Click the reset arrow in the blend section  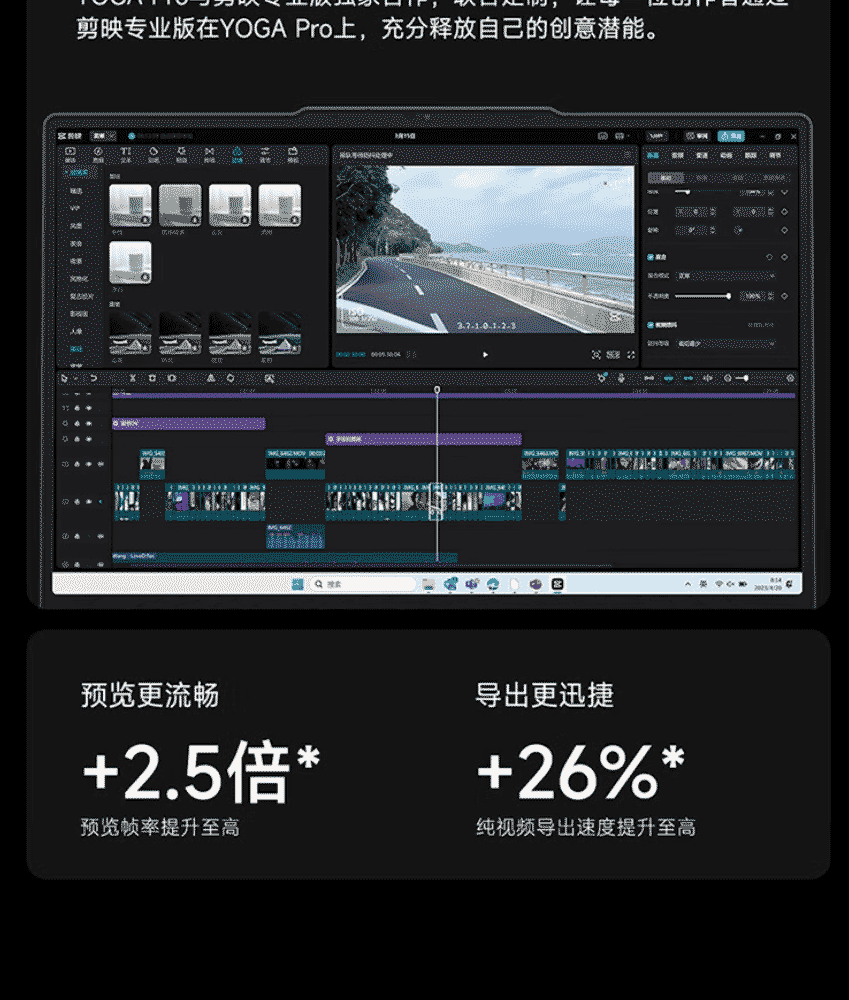[769, 257]
